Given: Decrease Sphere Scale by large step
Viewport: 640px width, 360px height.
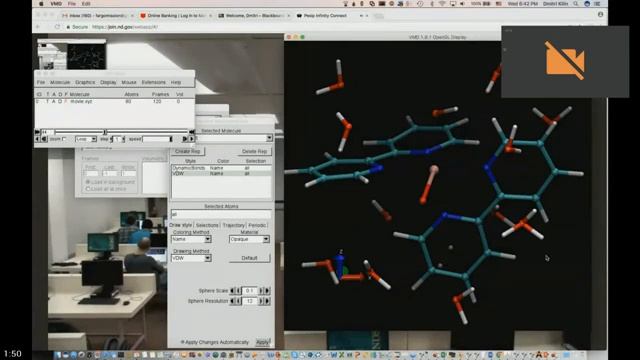Looking at the screenshot, I should 232,291.
